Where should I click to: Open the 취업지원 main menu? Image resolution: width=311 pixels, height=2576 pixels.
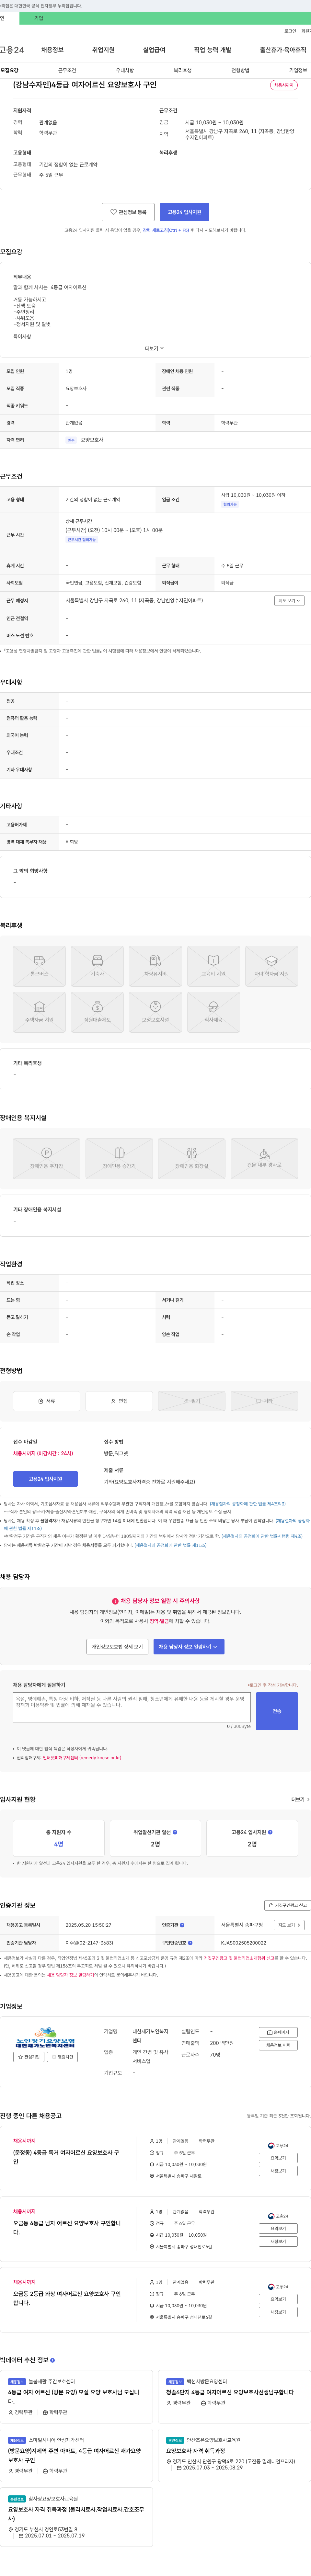[x=103, y=50]
